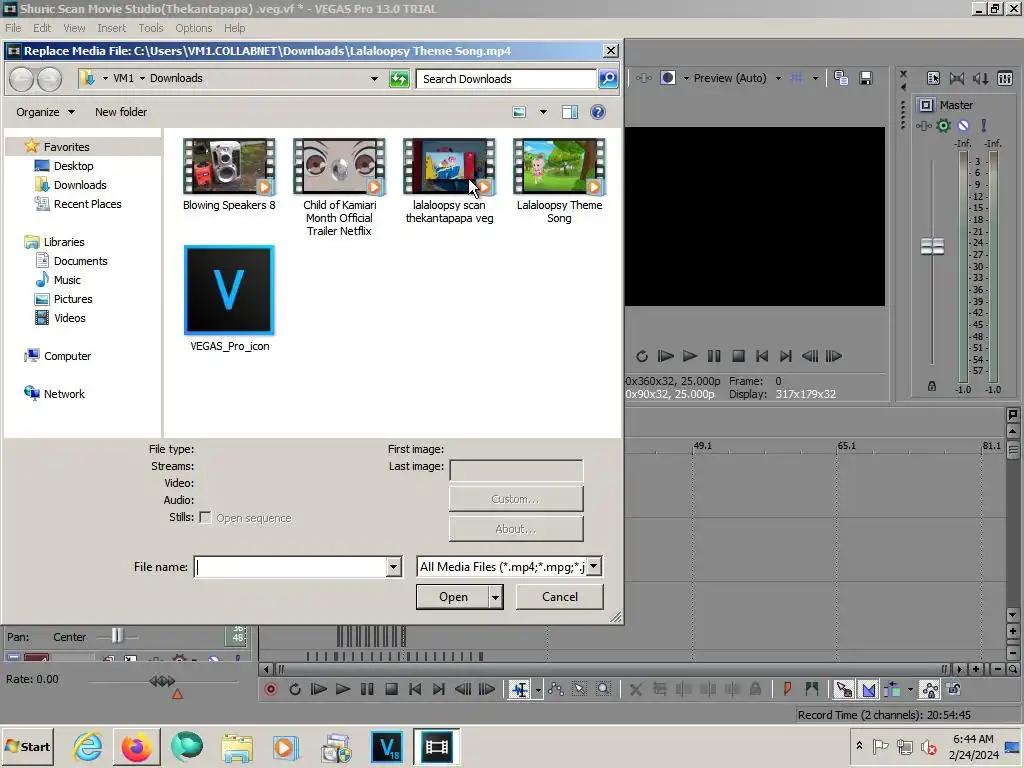1024x768 pixels.
Task: Toggle Enable Snapping in the edit toolbar
Action: [844, 689]
